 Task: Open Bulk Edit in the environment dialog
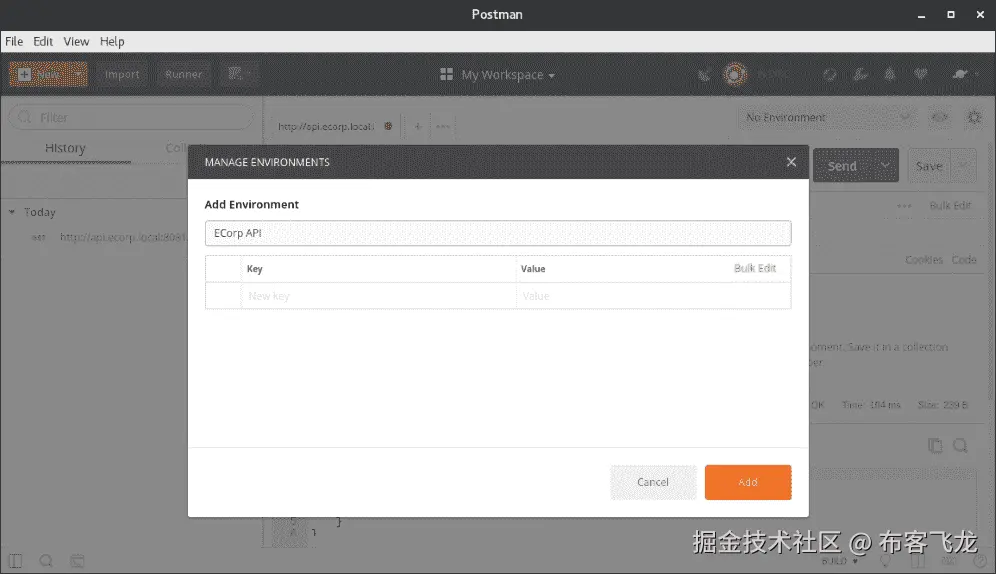point(755,268)
